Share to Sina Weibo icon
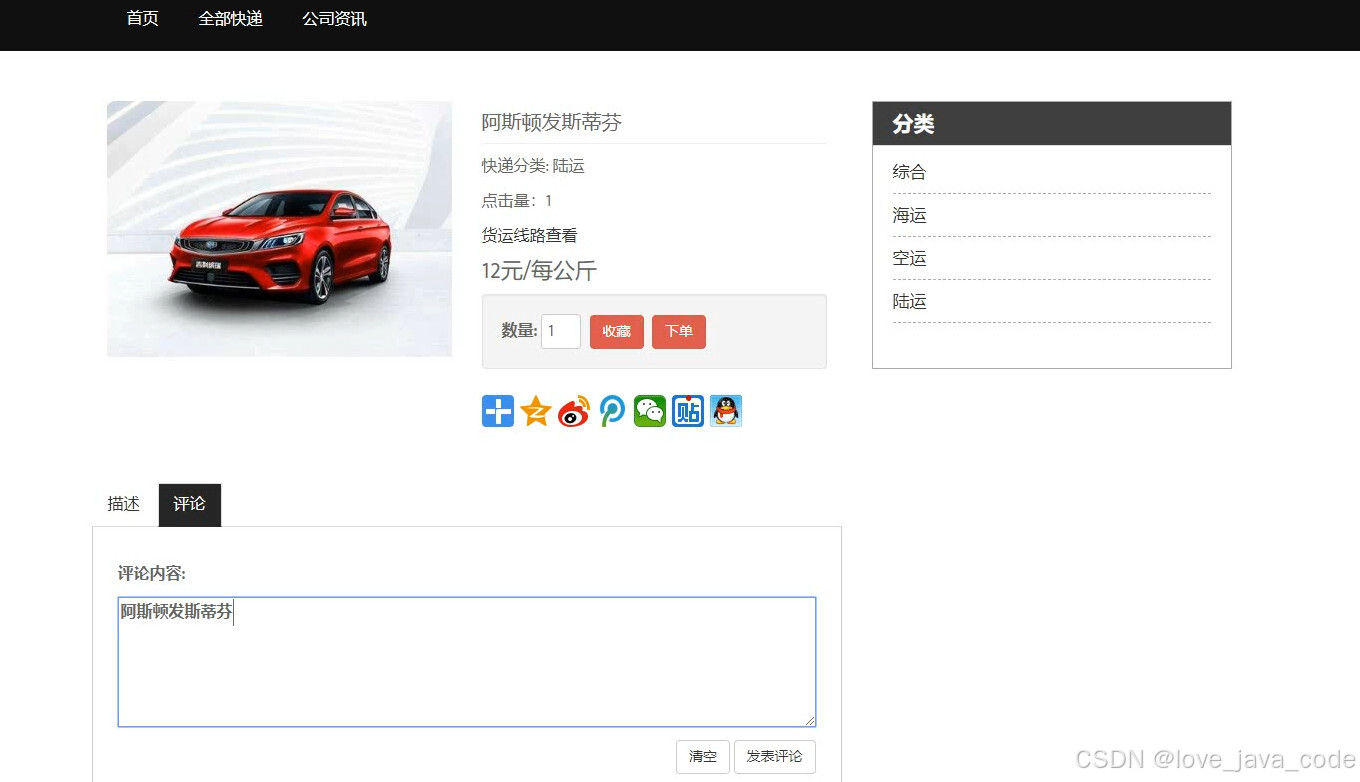1360x782 pixels. click(574, 411)
